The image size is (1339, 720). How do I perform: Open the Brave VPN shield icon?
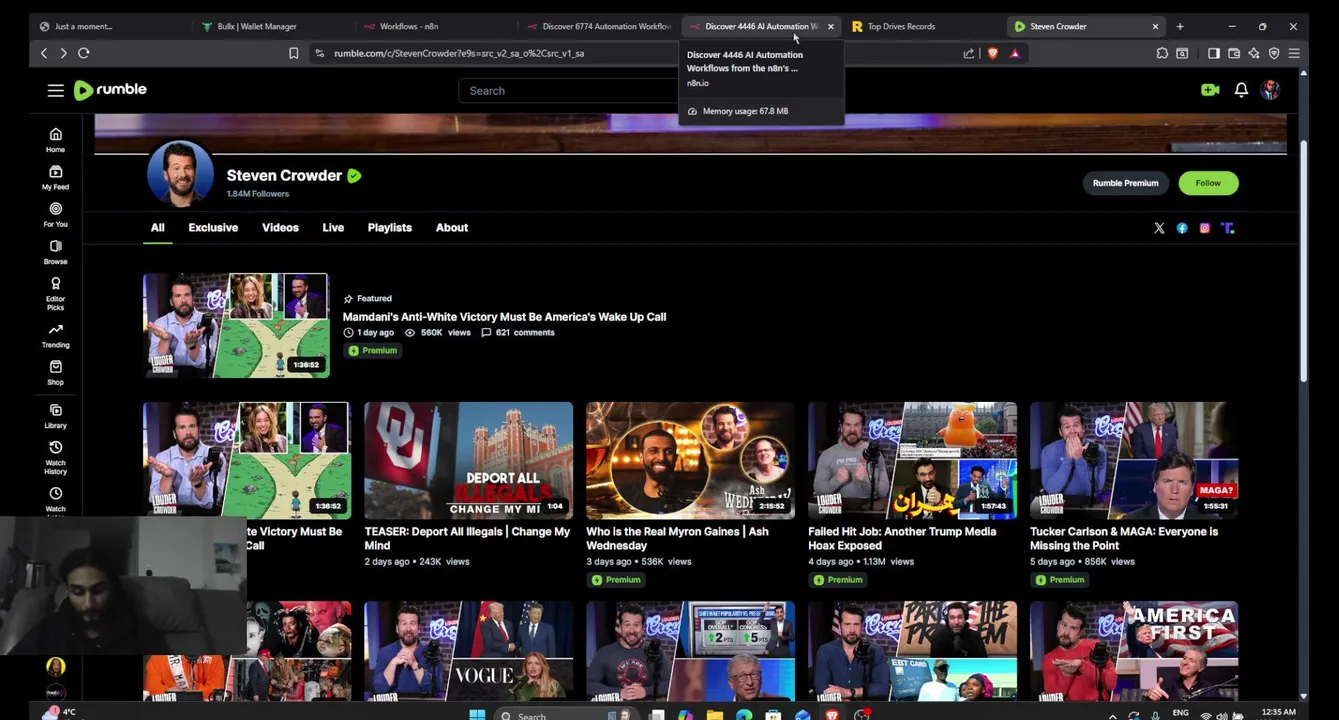[x=1274, y=53]
